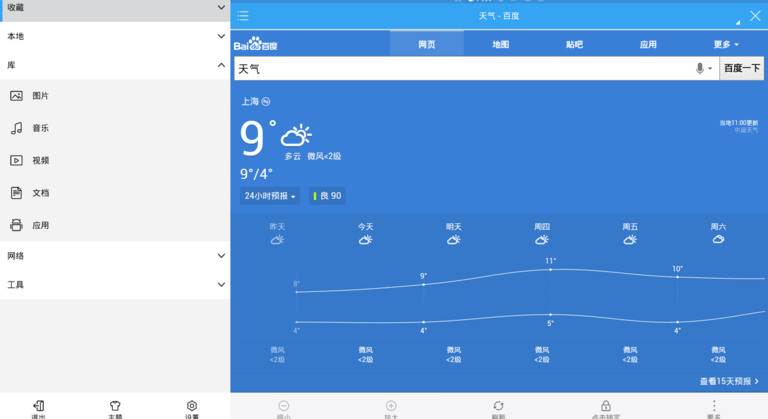Open the 图片 (Pictures) library
The height and width of the screenshot is (419, 768).
point(115,96)
